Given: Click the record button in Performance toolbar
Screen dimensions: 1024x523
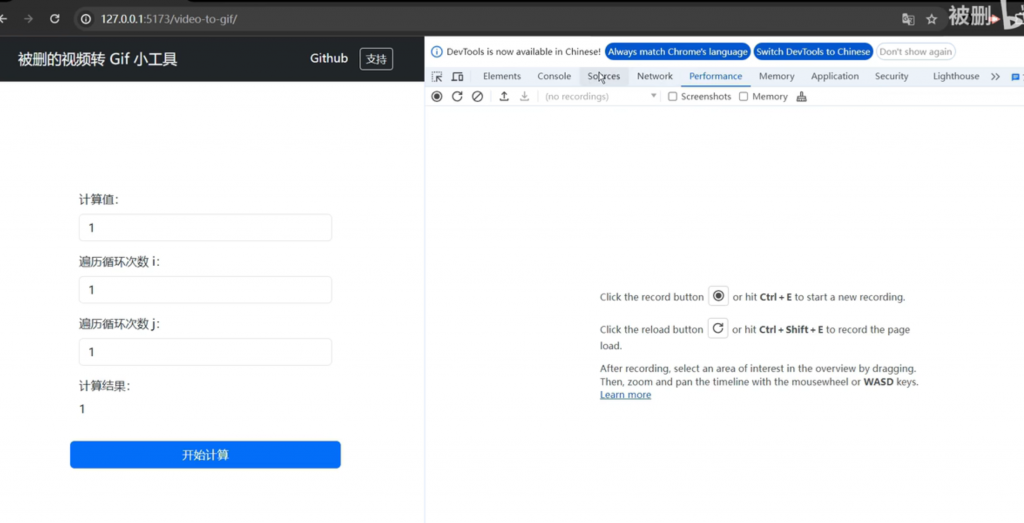Looking at the screenshot, I should point(437,97).
